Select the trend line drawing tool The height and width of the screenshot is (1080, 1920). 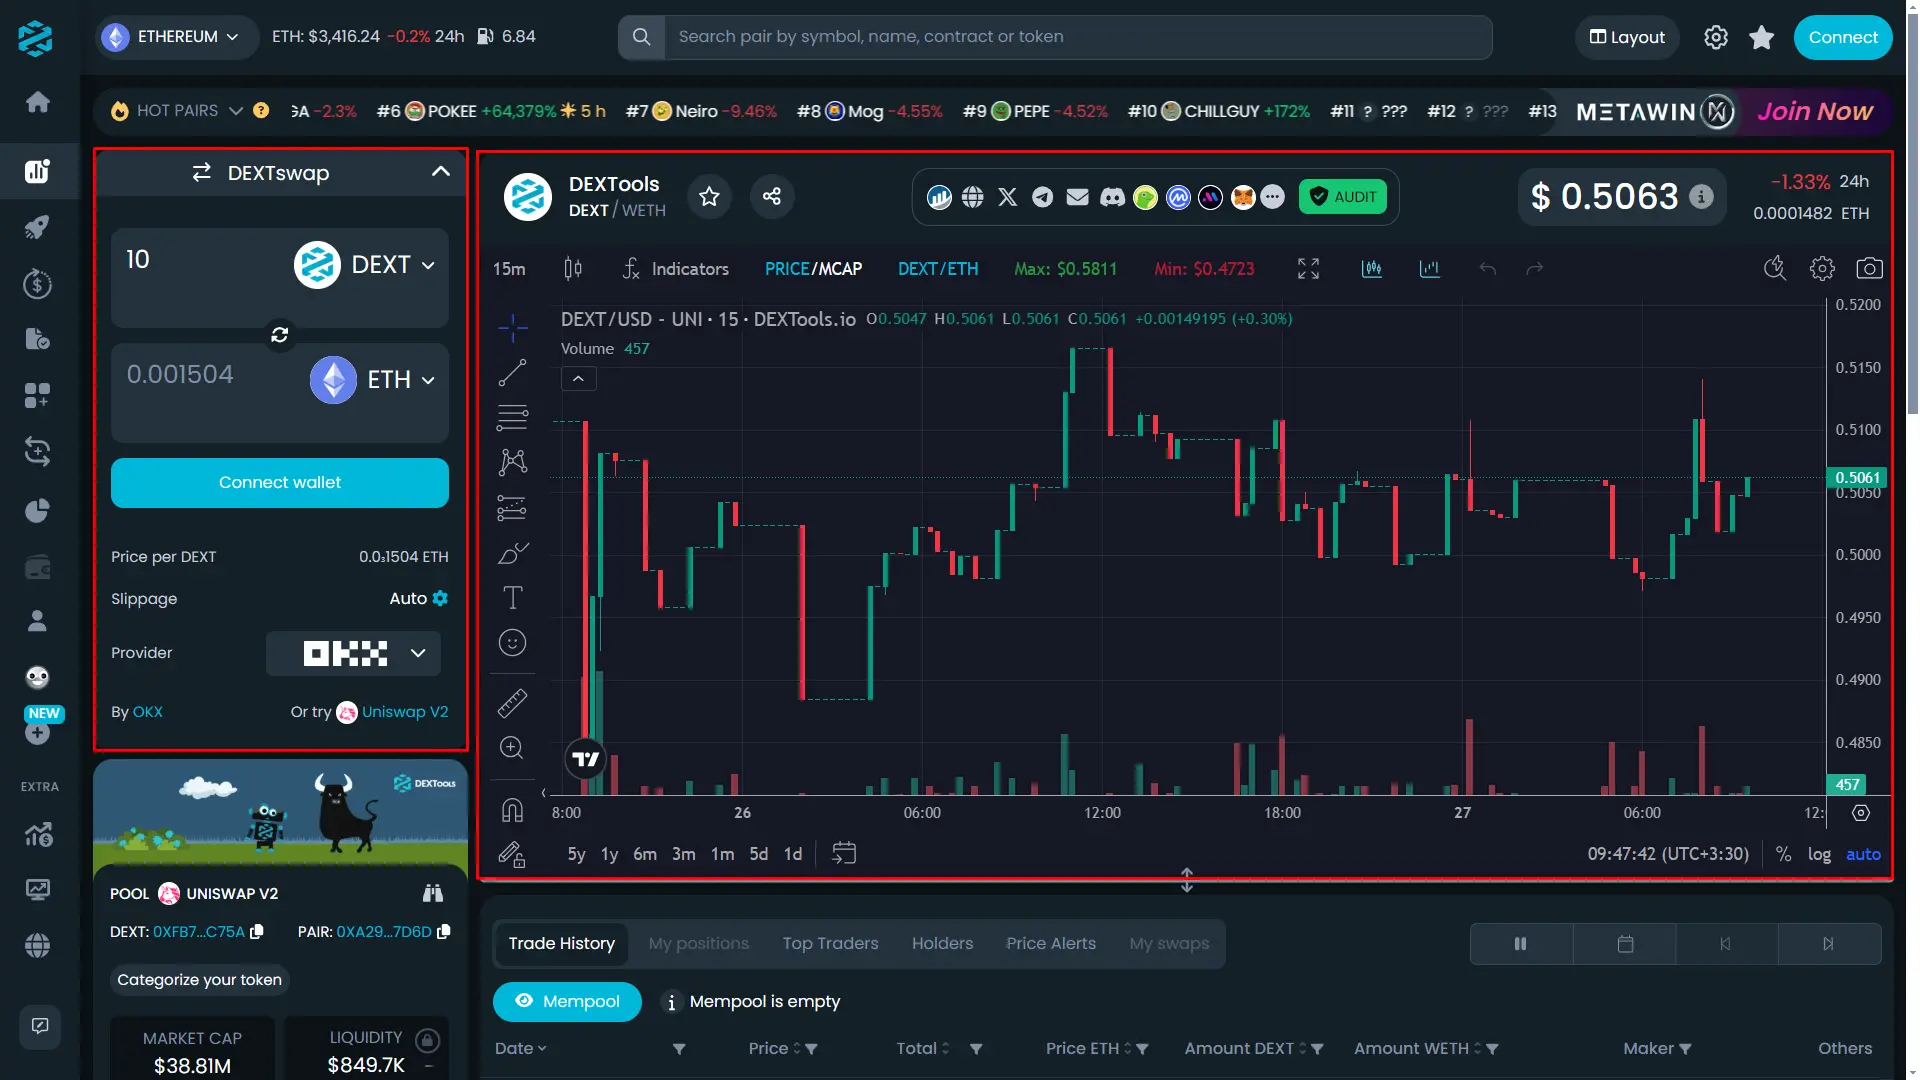[x=513, y=373]
